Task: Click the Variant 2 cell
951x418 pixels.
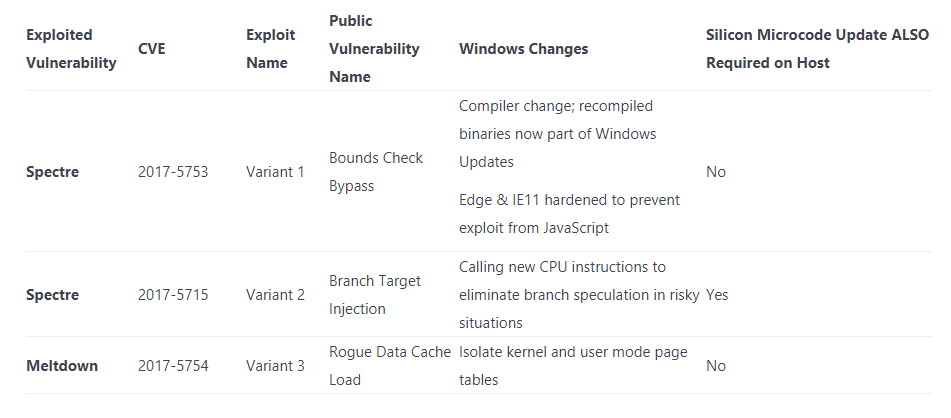Action: [275, 295]
